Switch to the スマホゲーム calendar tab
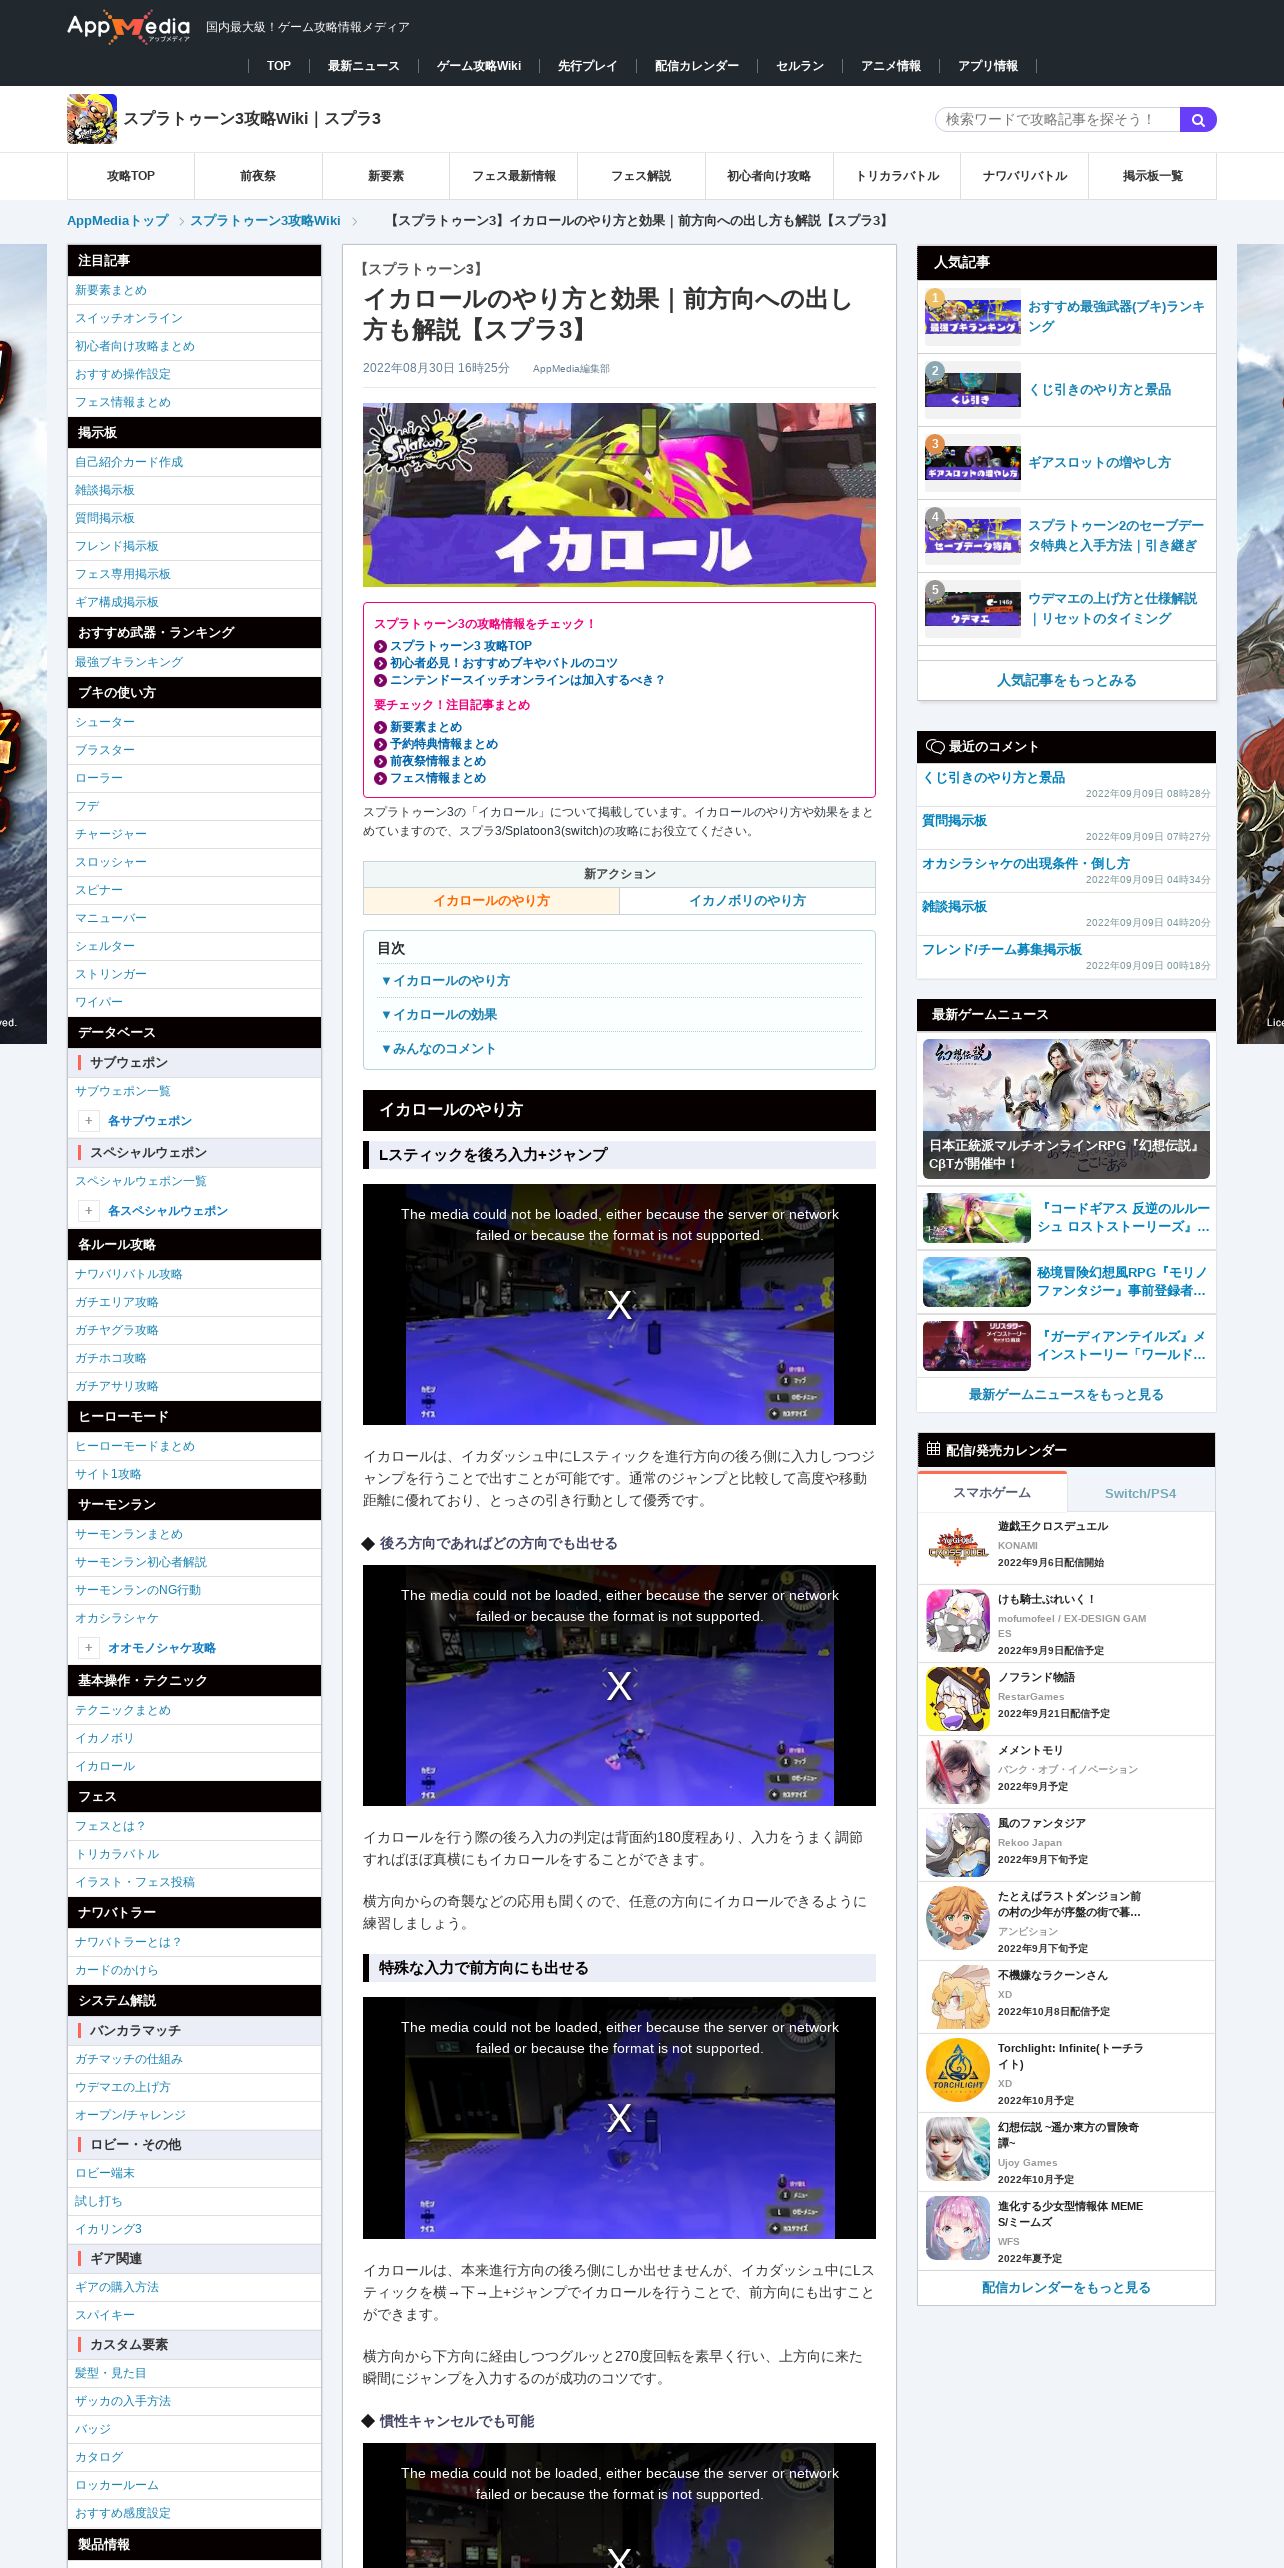Image resolution: width=1284 pixels, height=2568 pixels. tap(992, 1492)
